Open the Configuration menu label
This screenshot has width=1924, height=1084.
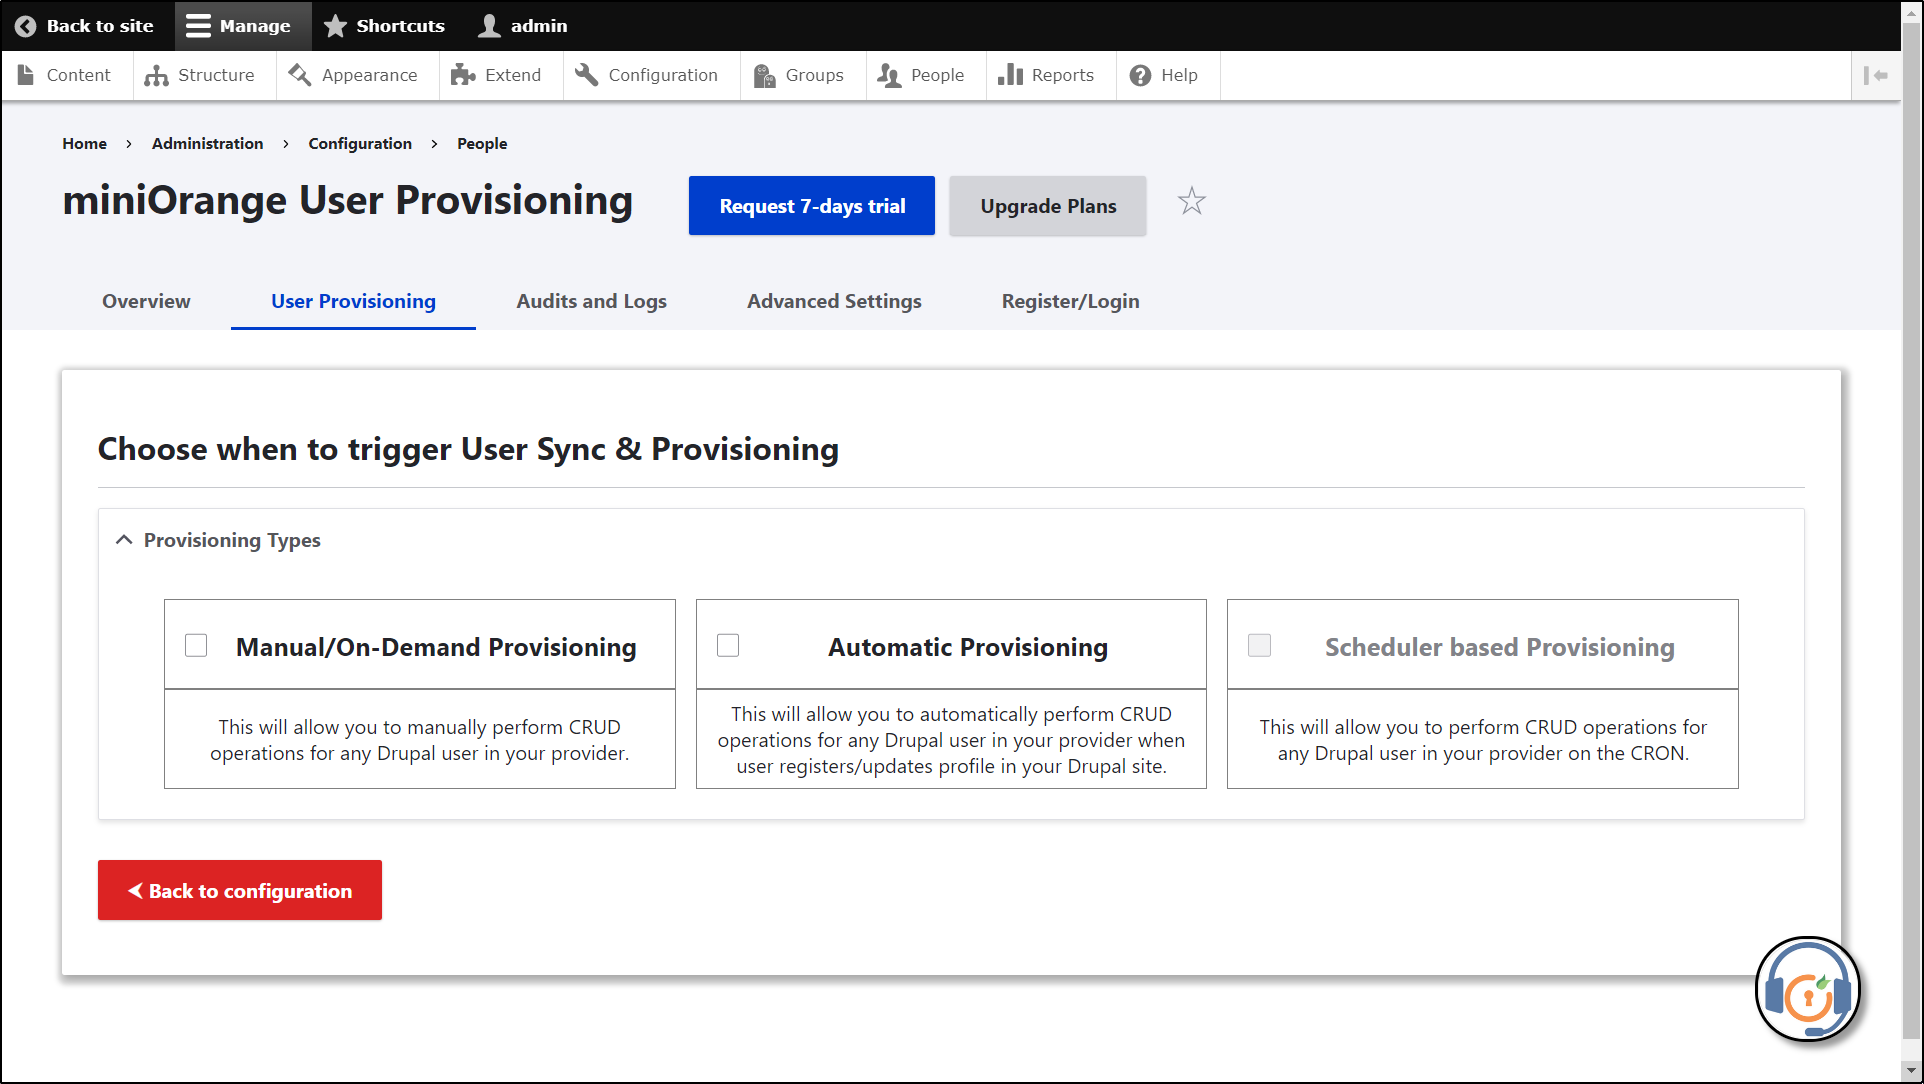pos(663,75)
